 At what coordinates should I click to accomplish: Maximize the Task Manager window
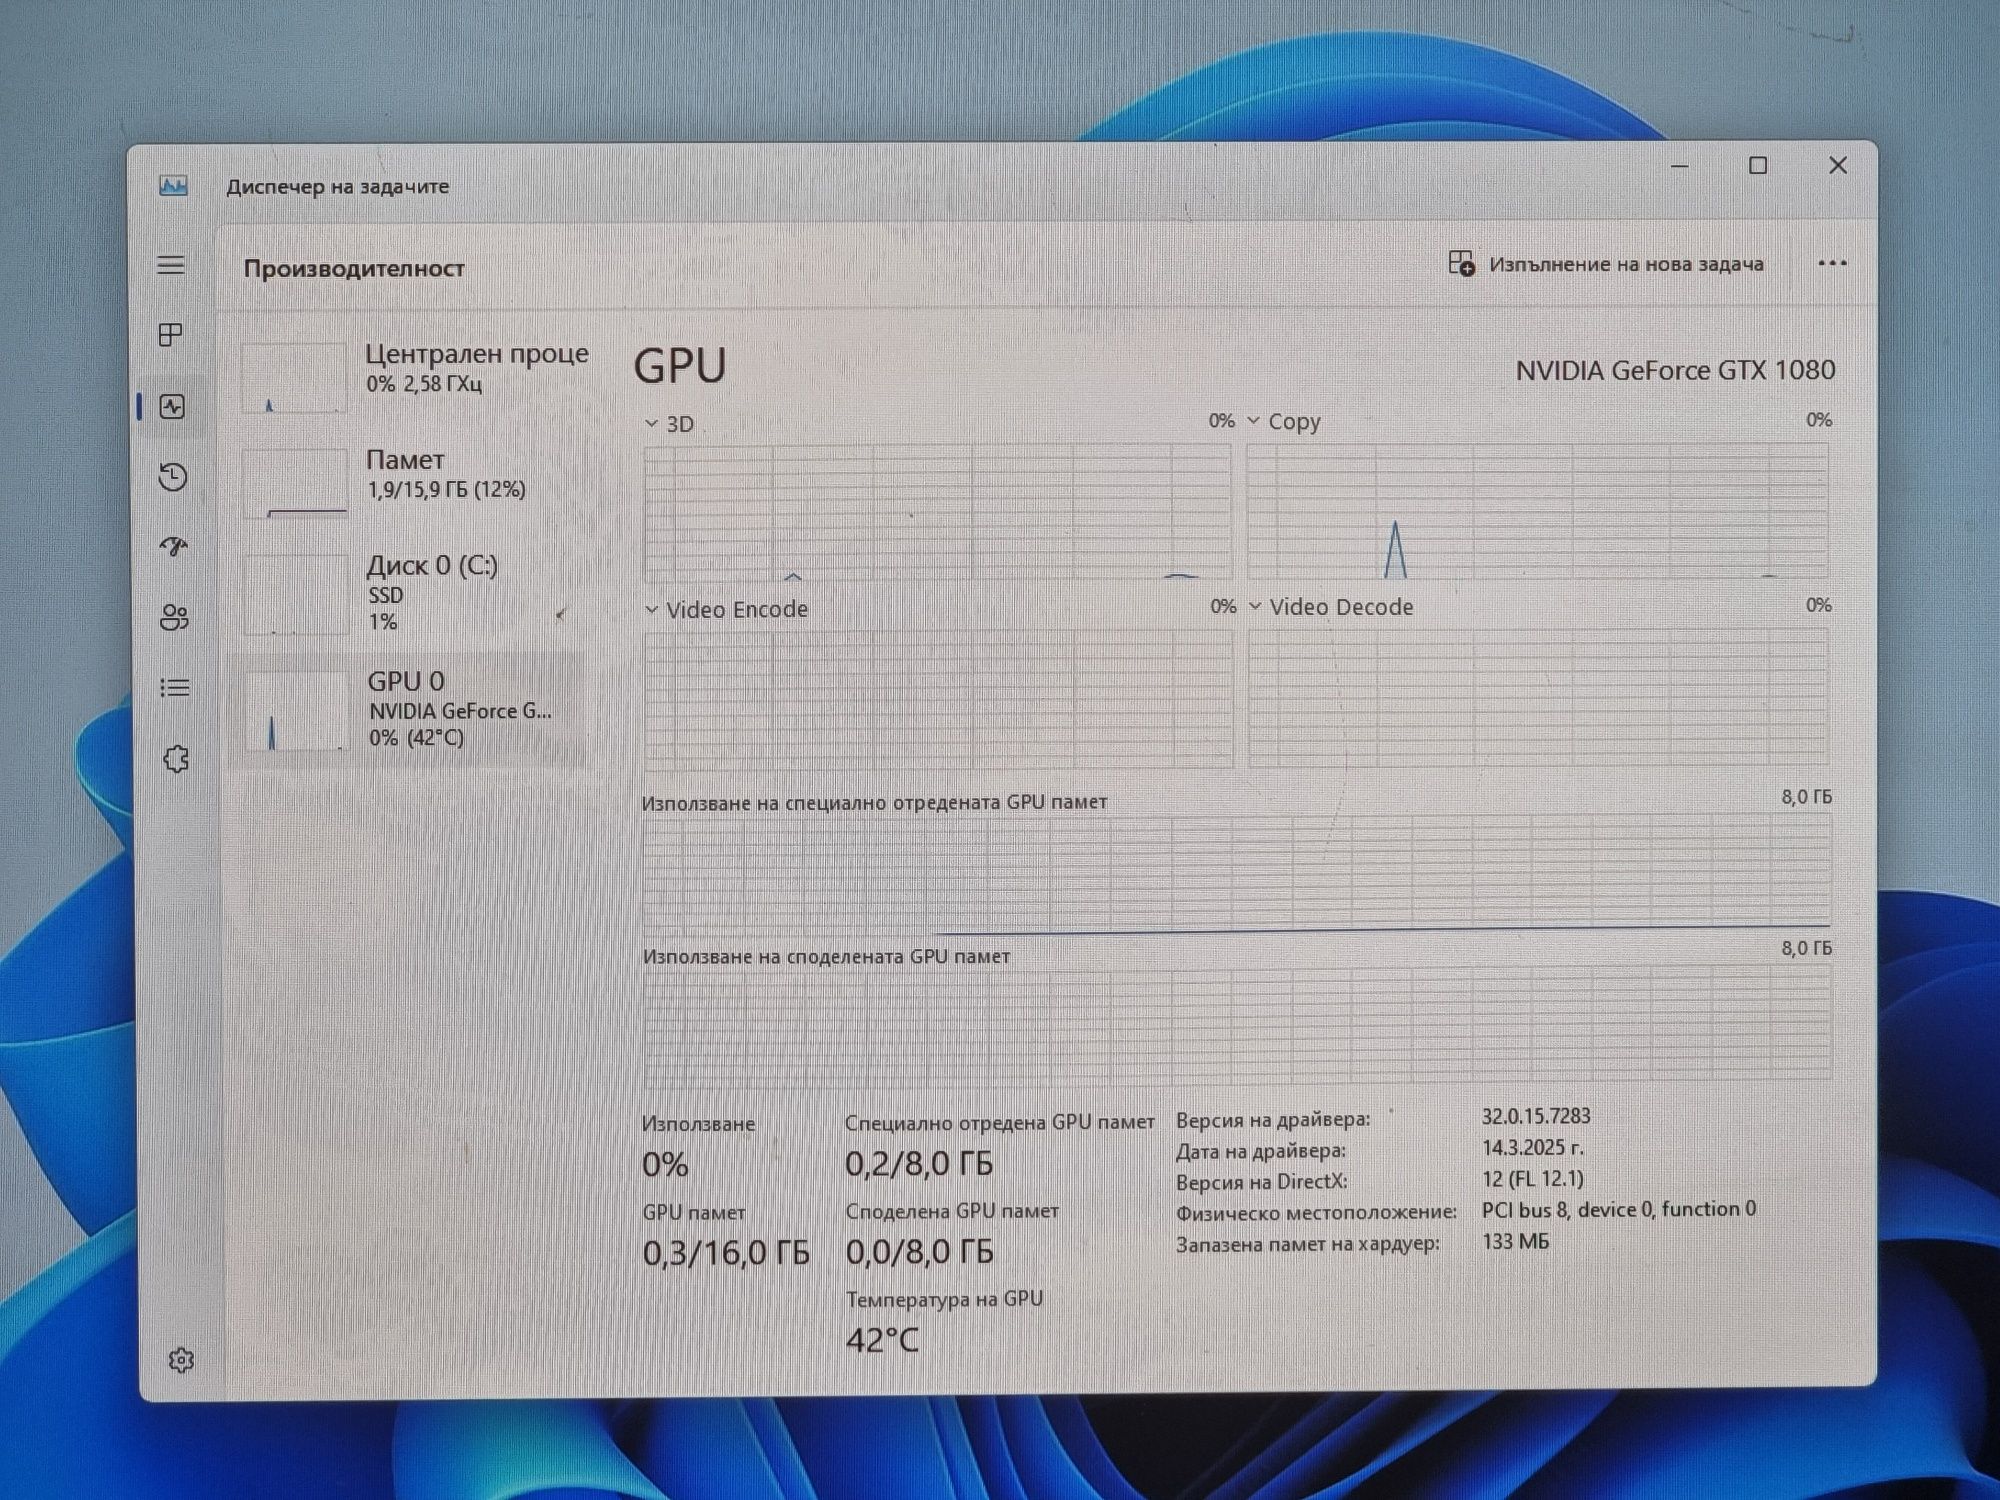1758,165
